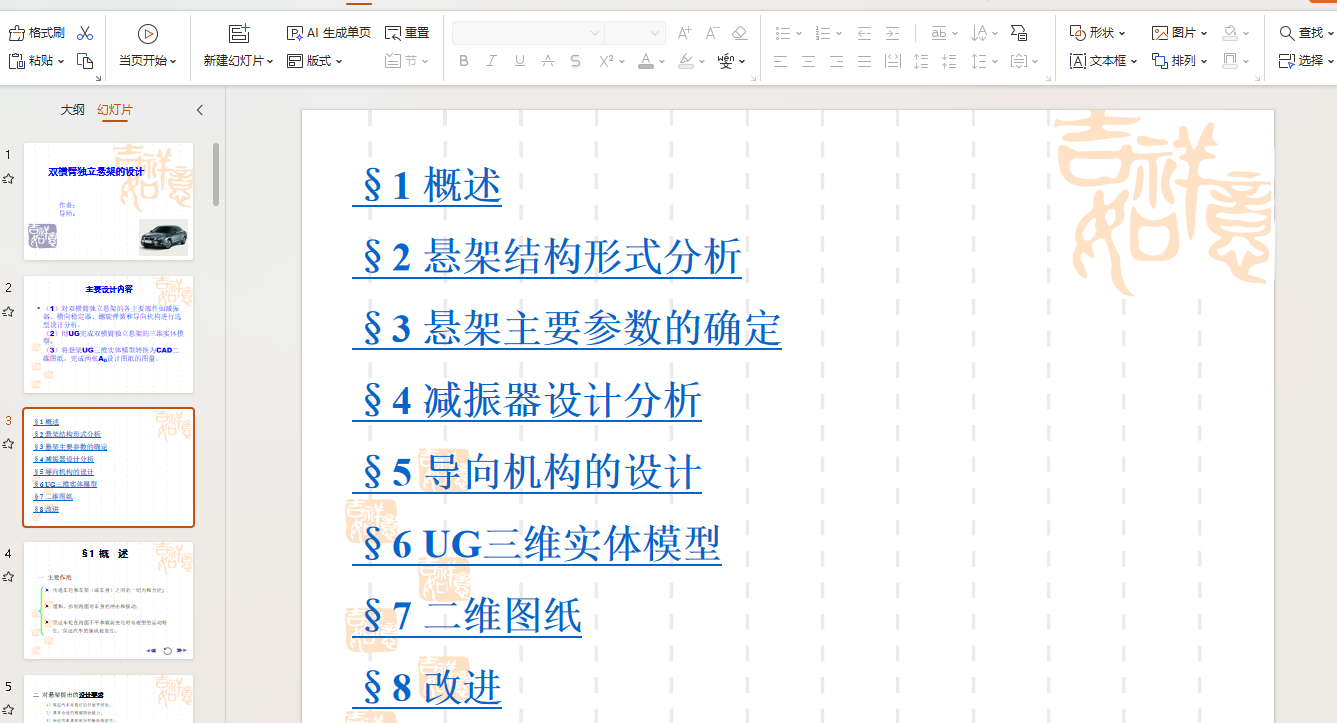
Task: Open the paragraph dialog launcher arrow
Action: 1048,78
